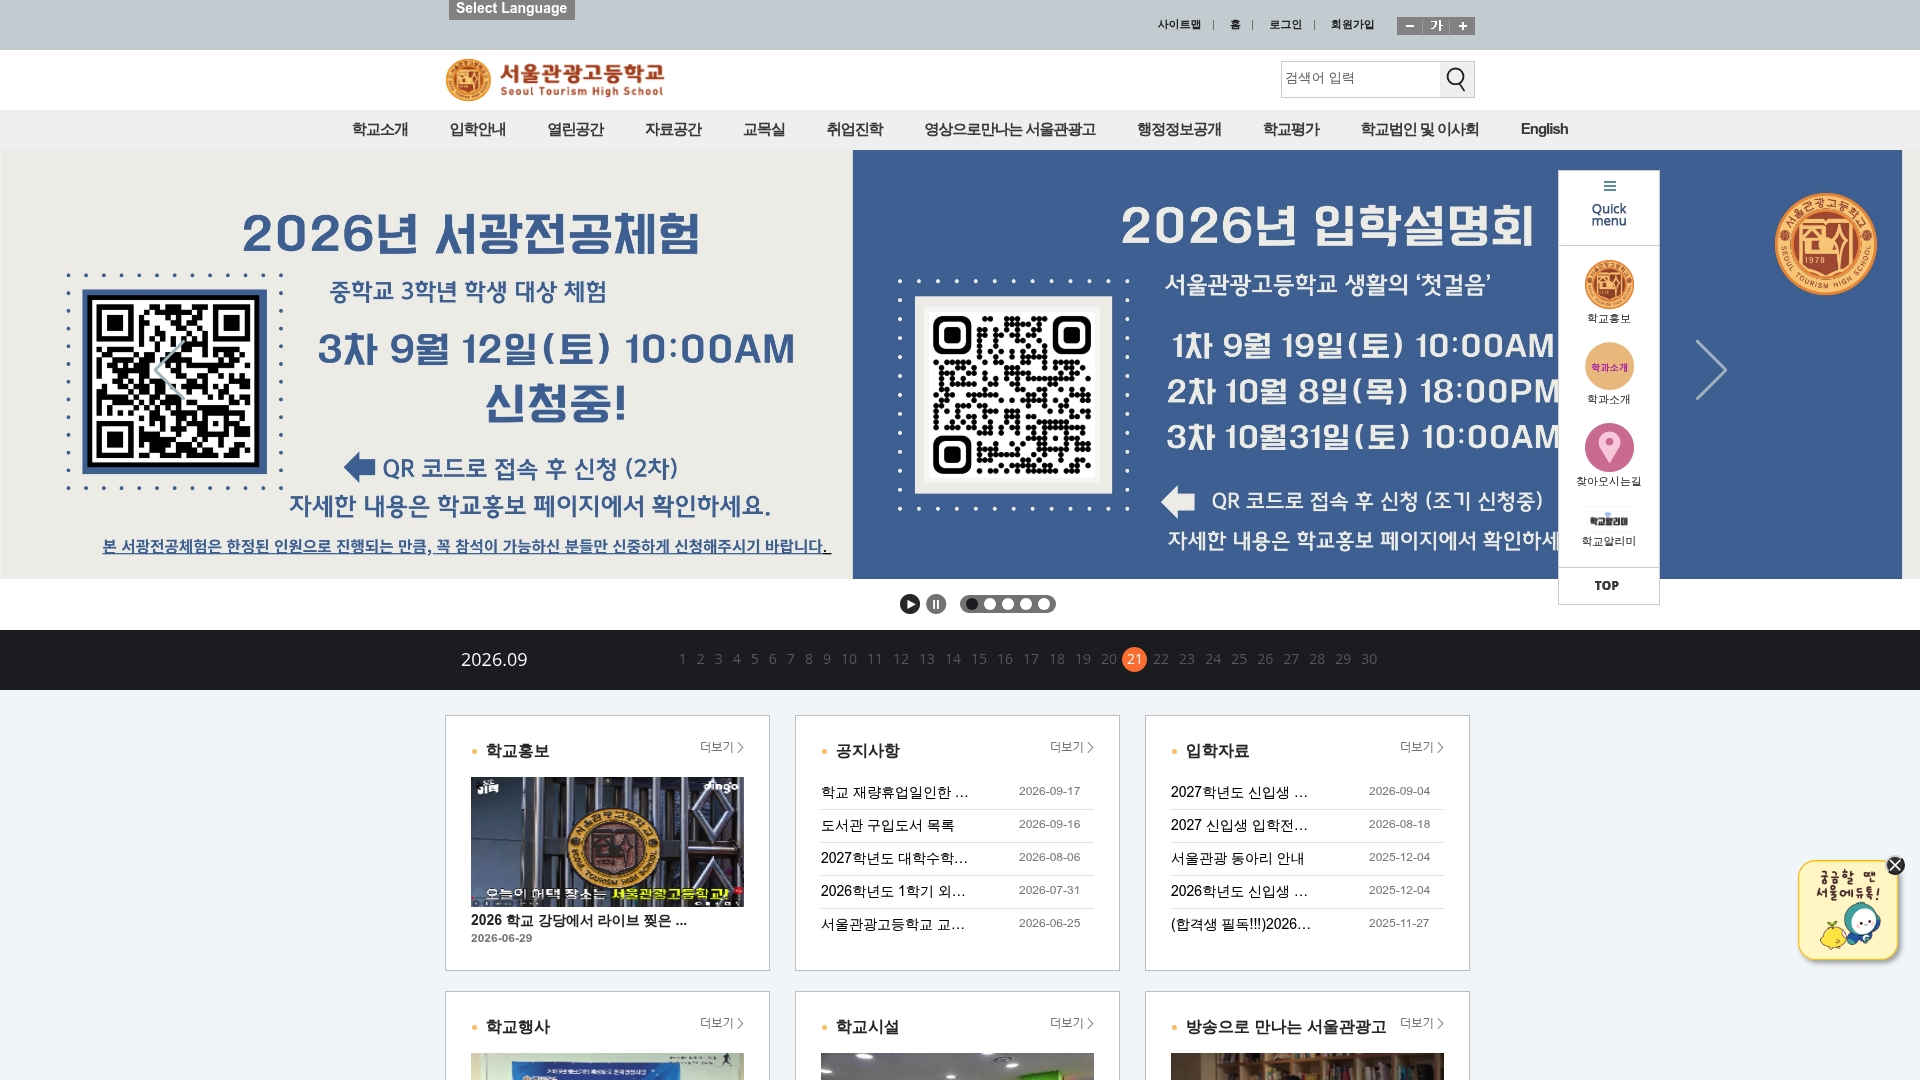Decrease font size with minus button

coord(1409,26)
